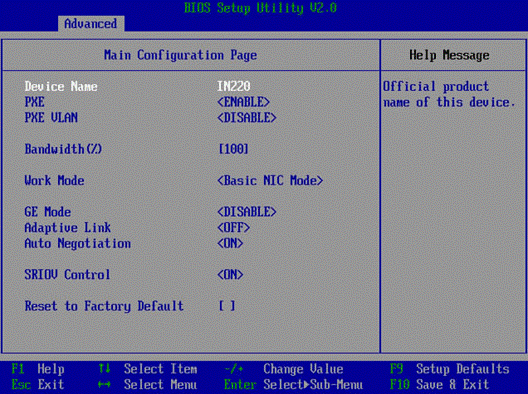Screen dimensions: 528x394
Task: Click the Esc Exit key hint
Action: pyautogui.click(x=38, y=384)
